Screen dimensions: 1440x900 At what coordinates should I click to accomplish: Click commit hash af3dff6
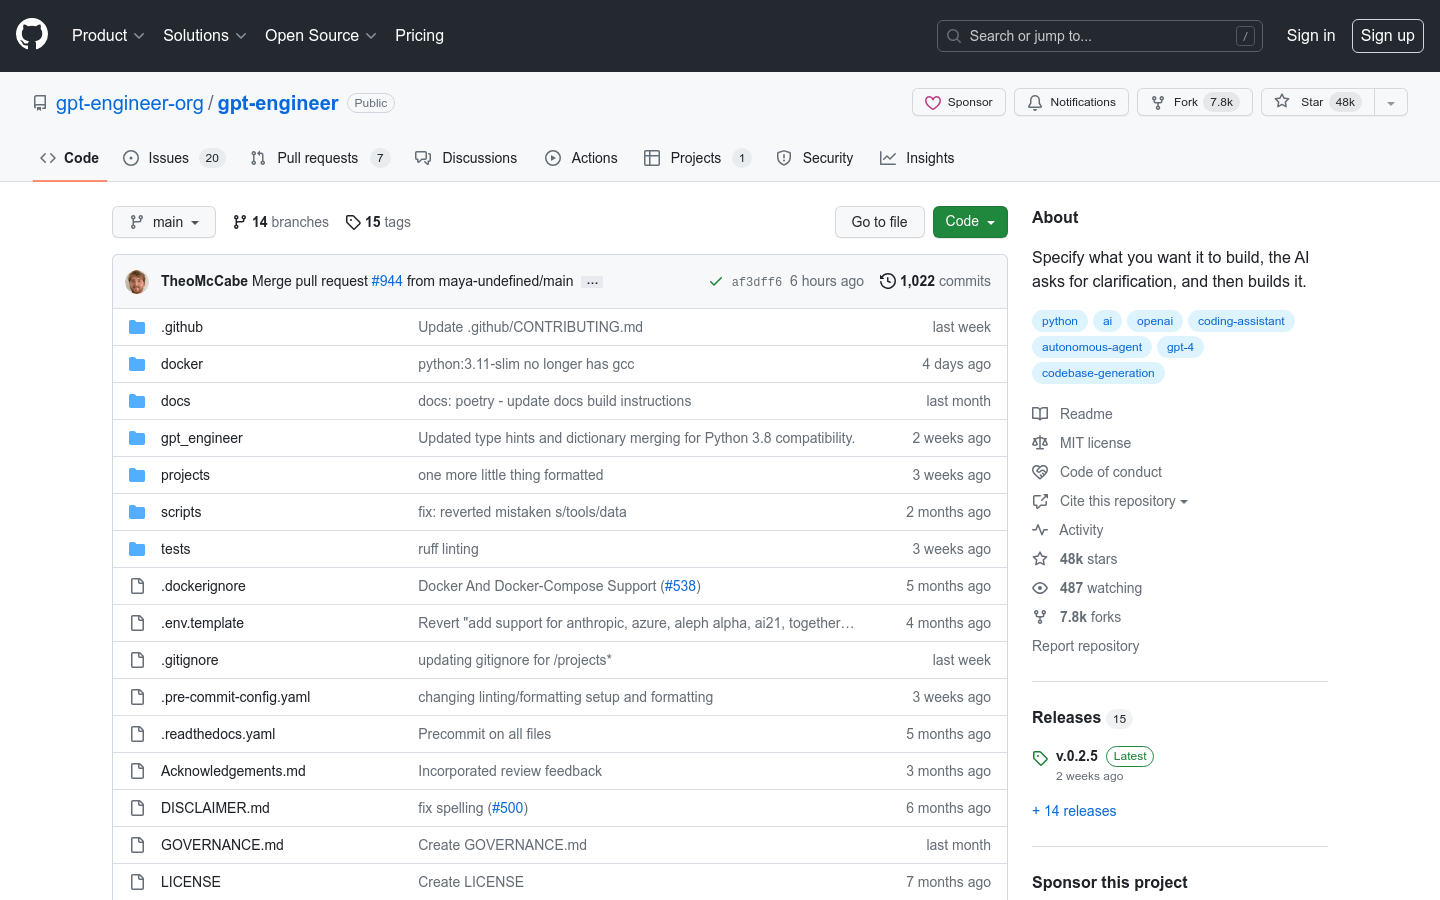pos(757,282)
